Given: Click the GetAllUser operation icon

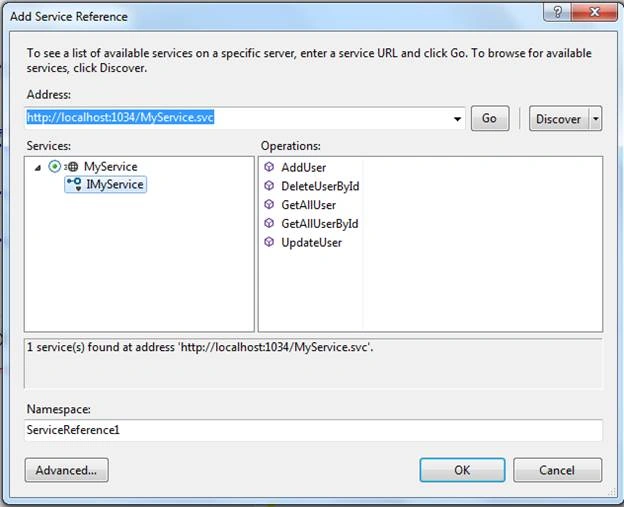Looking at the screenshot, I should tap(269, 204).
